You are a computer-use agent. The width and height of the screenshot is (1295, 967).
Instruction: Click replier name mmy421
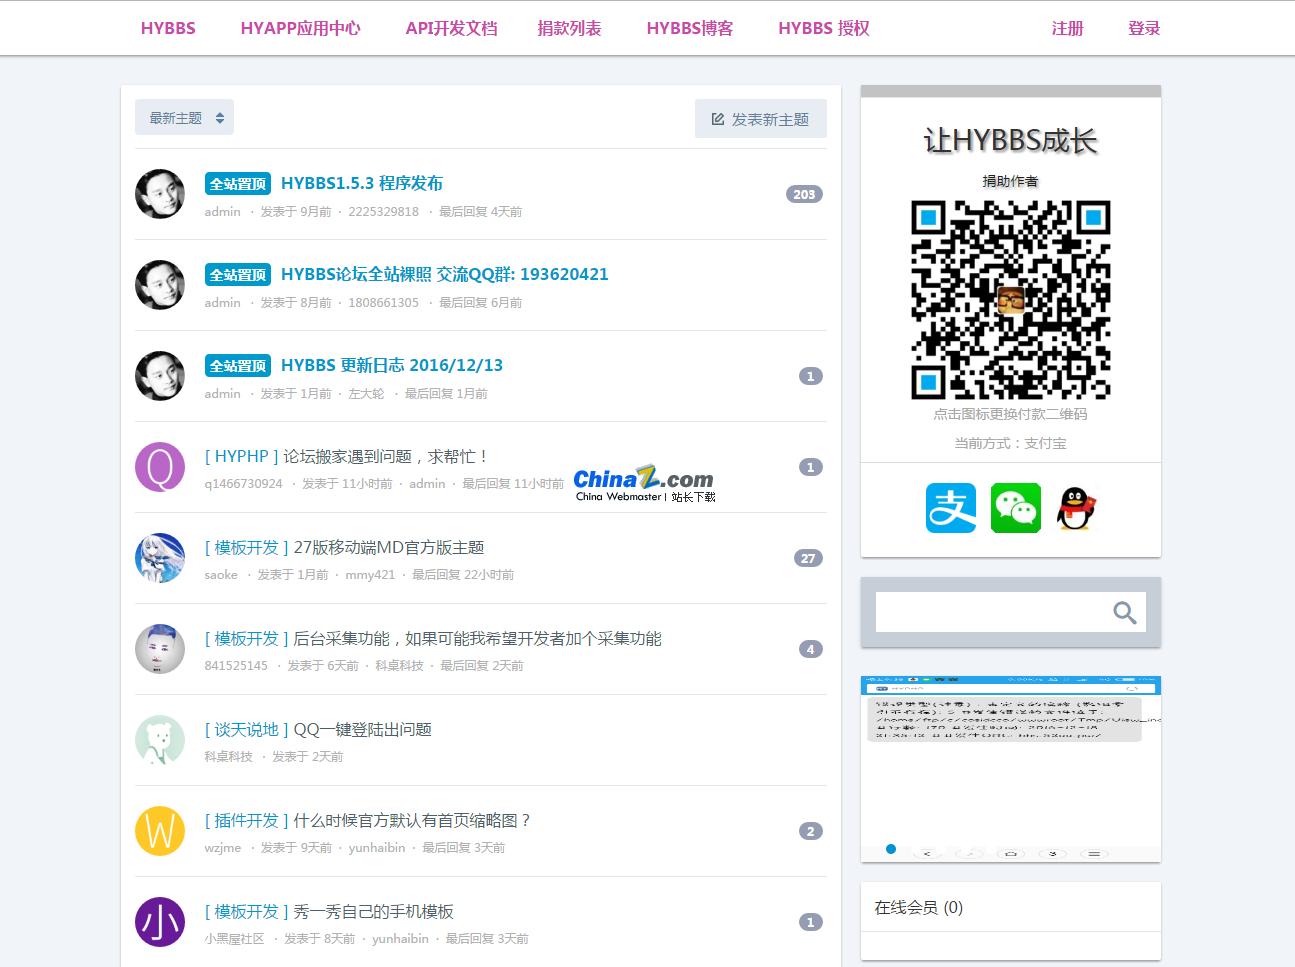coord(370,575)
